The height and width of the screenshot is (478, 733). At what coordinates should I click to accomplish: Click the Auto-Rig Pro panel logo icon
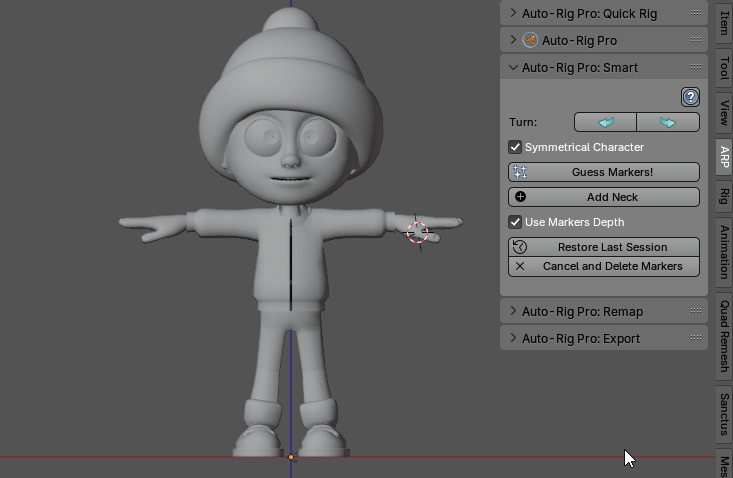click(530, 40)
